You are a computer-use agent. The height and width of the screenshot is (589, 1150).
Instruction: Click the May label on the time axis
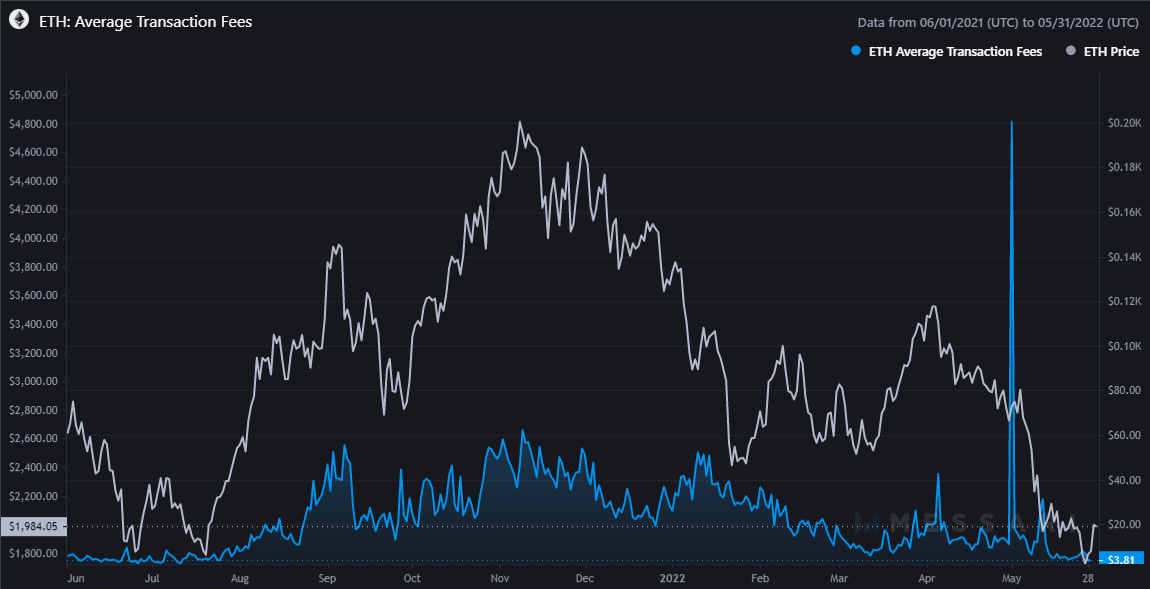(1011, 578)
